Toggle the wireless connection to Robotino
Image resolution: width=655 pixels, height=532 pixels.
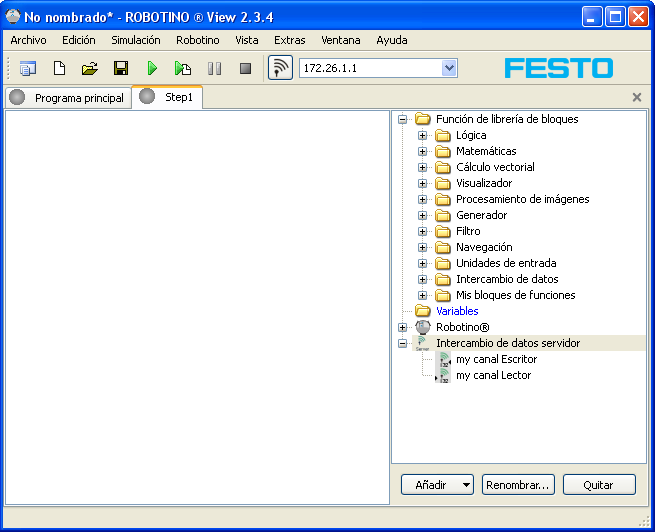point(280,68)
